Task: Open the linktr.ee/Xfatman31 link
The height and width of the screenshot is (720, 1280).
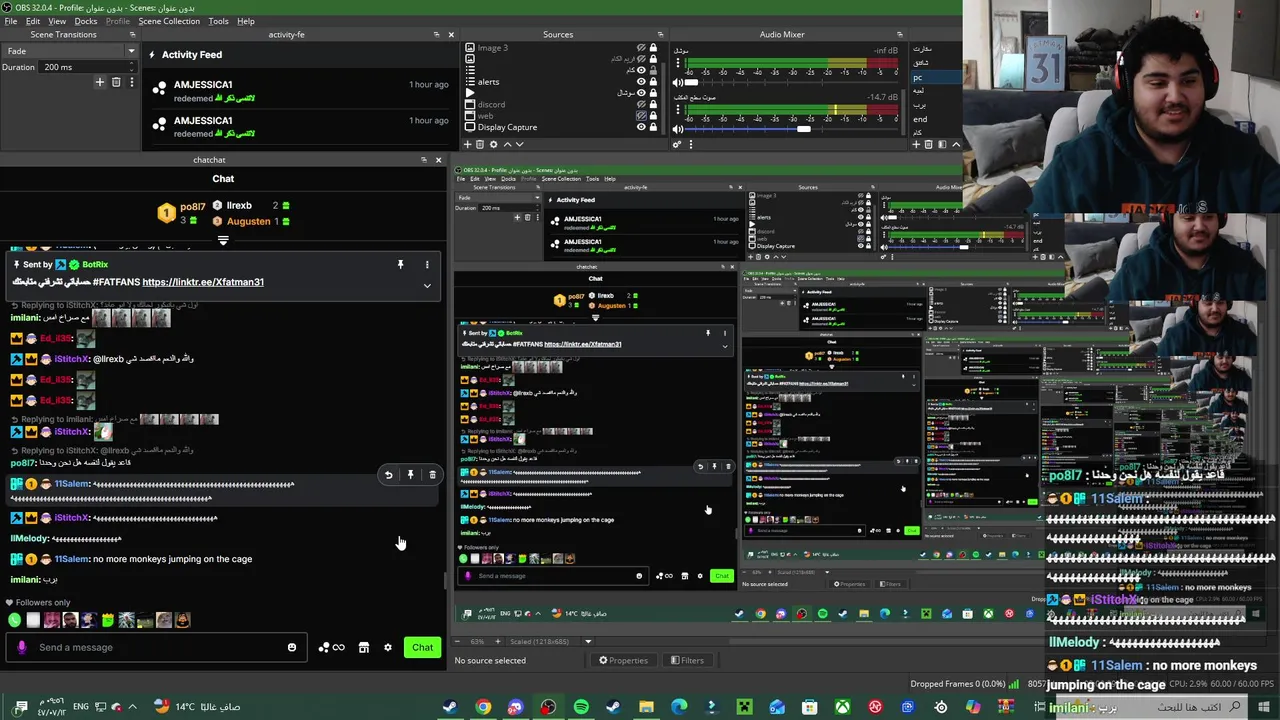Action: click(203, 282)
